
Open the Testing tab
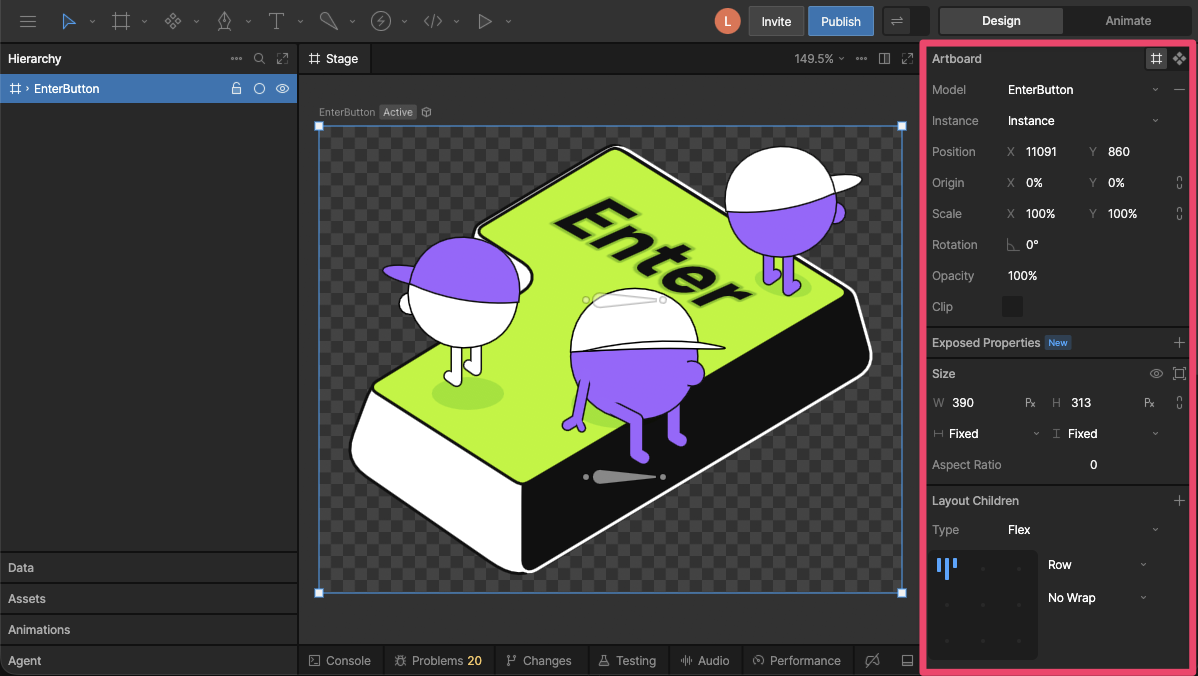pos(627,661)
